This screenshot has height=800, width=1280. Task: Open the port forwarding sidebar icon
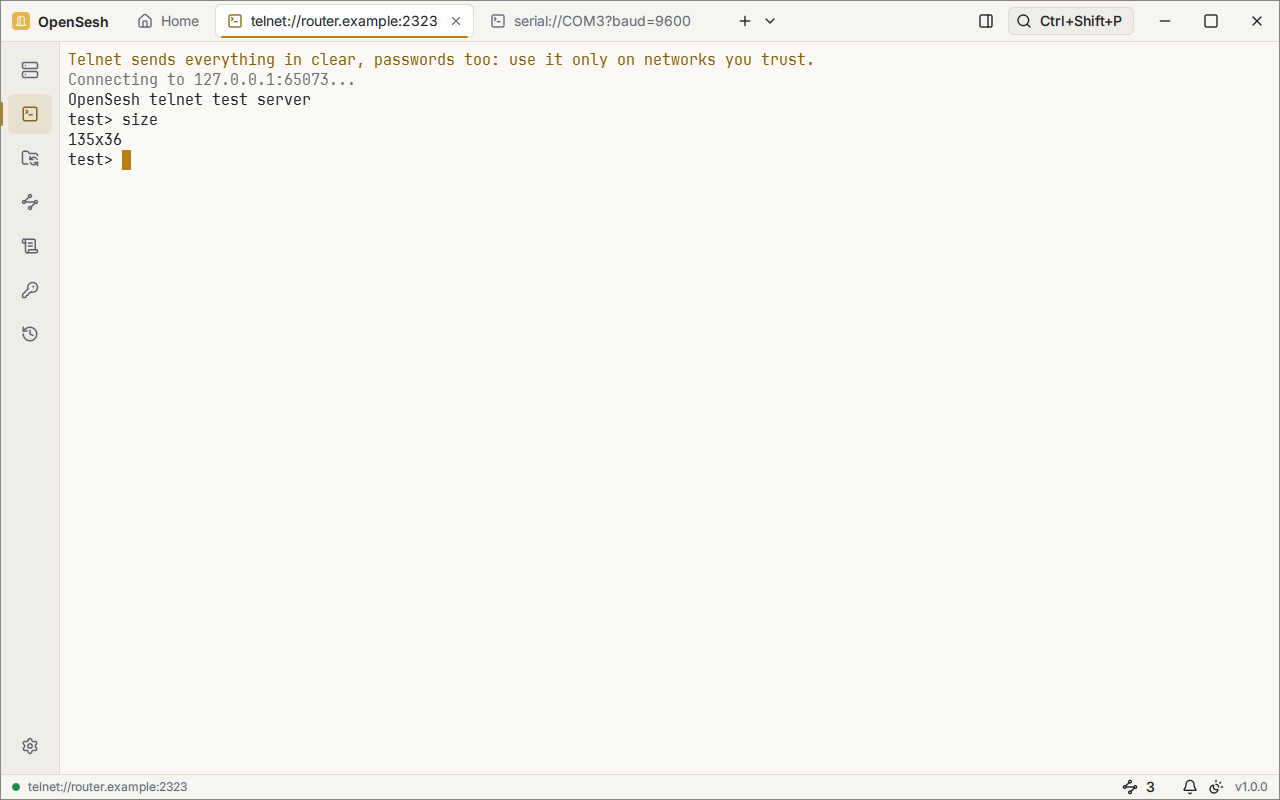[30, 202]
